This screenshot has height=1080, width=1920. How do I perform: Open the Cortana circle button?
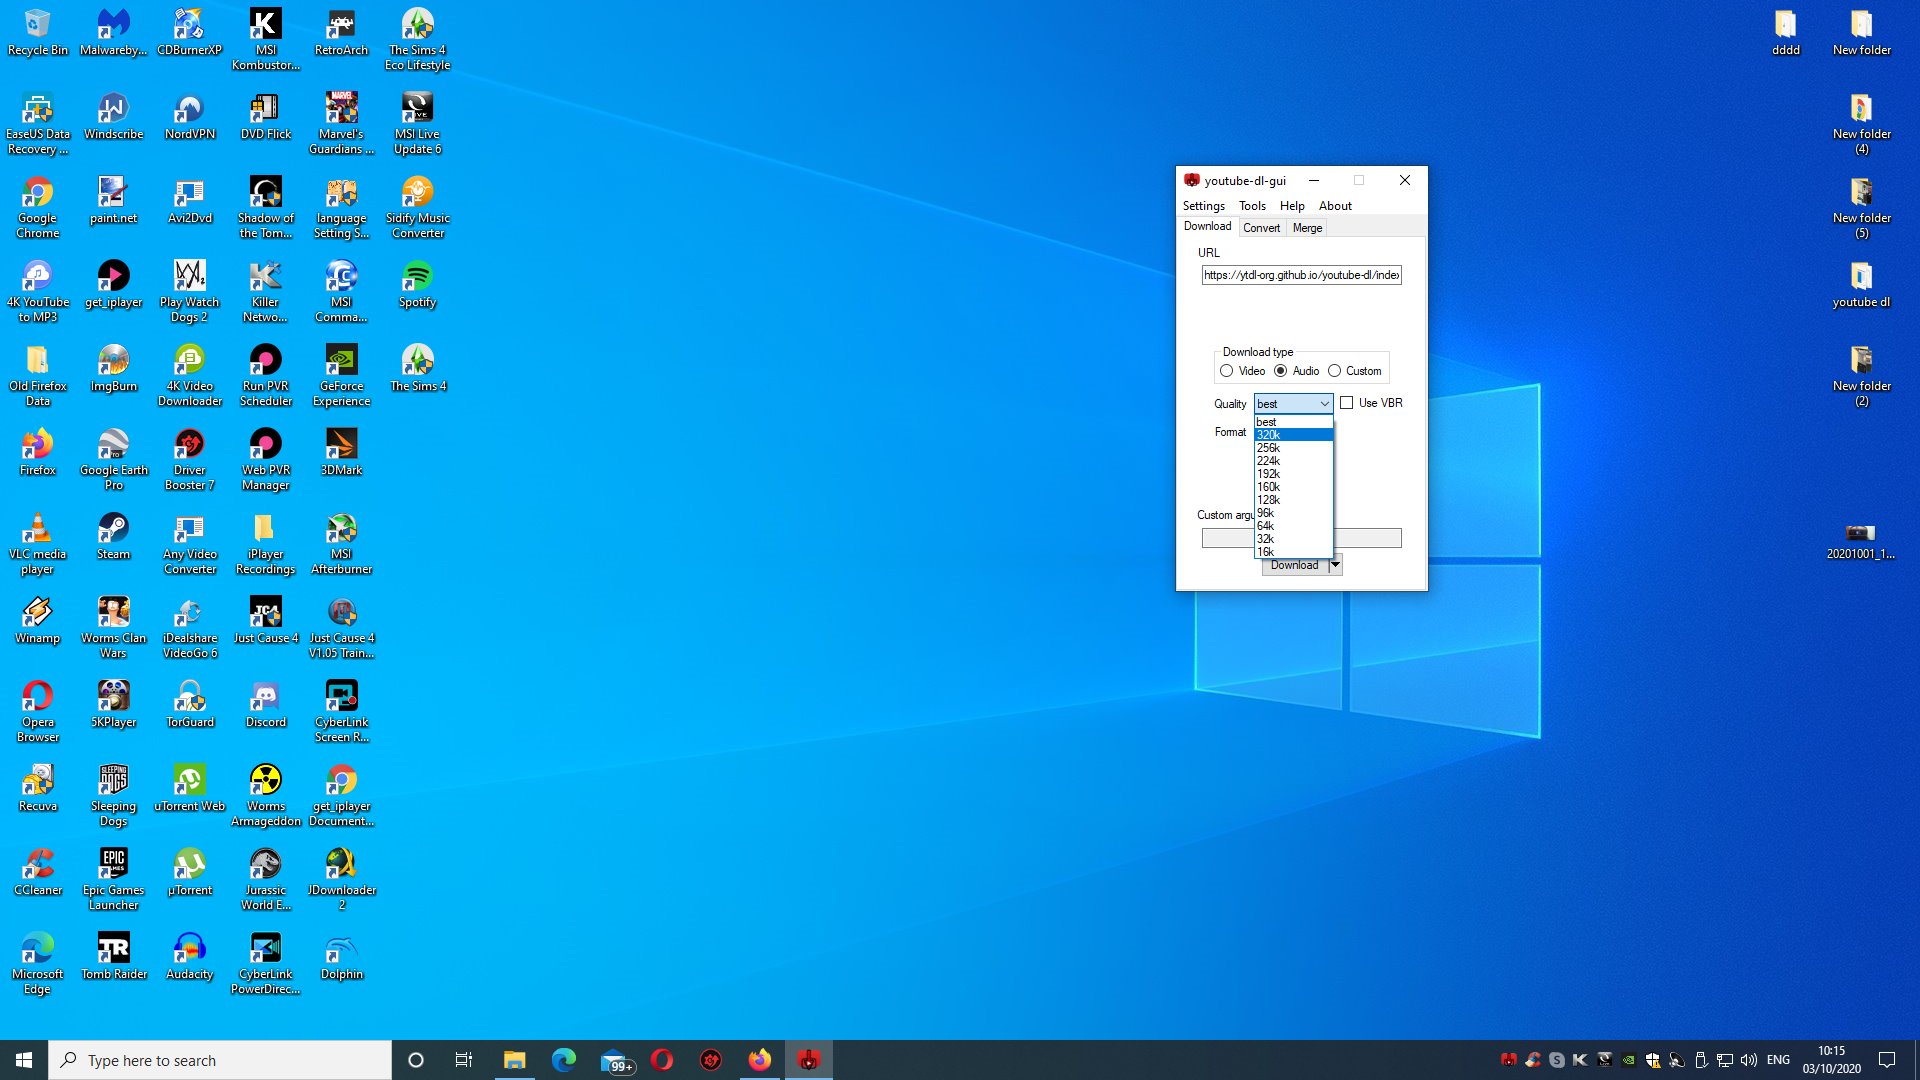point(416,1060)
